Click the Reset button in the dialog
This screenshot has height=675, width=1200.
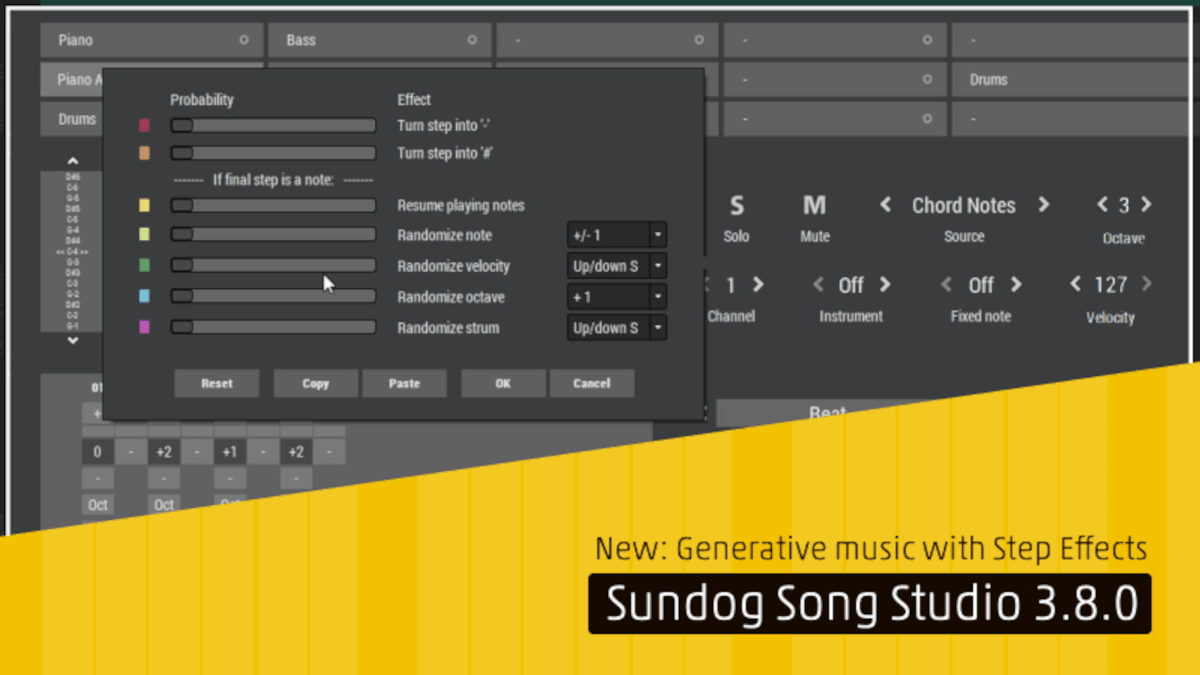(217, 383)
